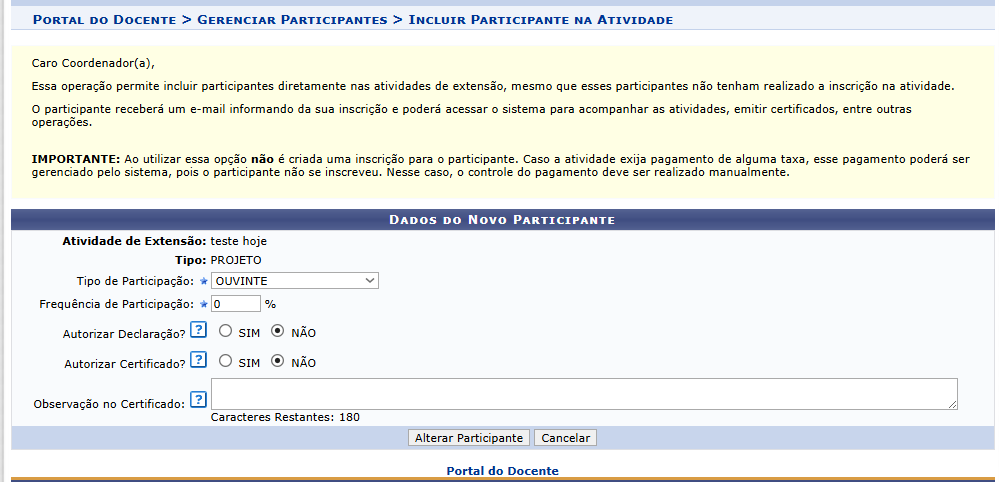Click Incluir Participante na Atividade breadcrumb
Screen dimensions: 999x482
pos(541,20)
